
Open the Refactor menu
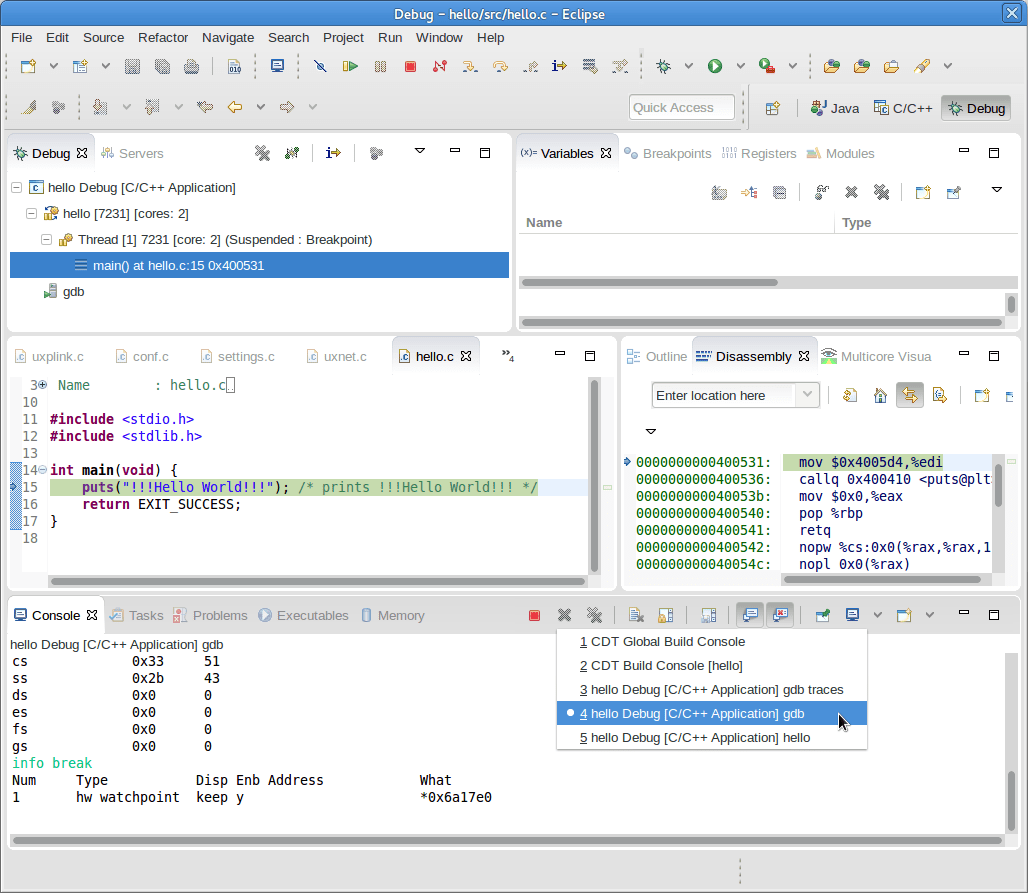point(162,38)
